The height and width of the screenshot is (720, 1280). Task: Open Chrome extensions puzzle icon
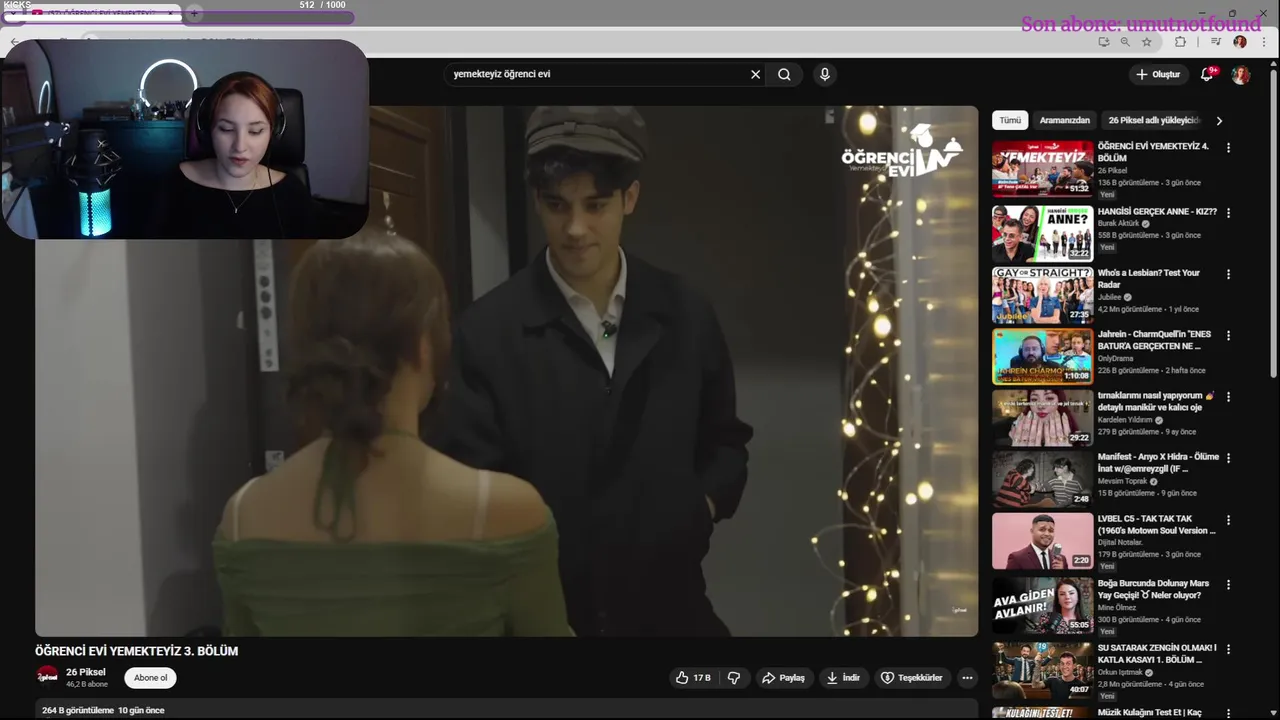pyautogui.click(x=1180, y=42)
